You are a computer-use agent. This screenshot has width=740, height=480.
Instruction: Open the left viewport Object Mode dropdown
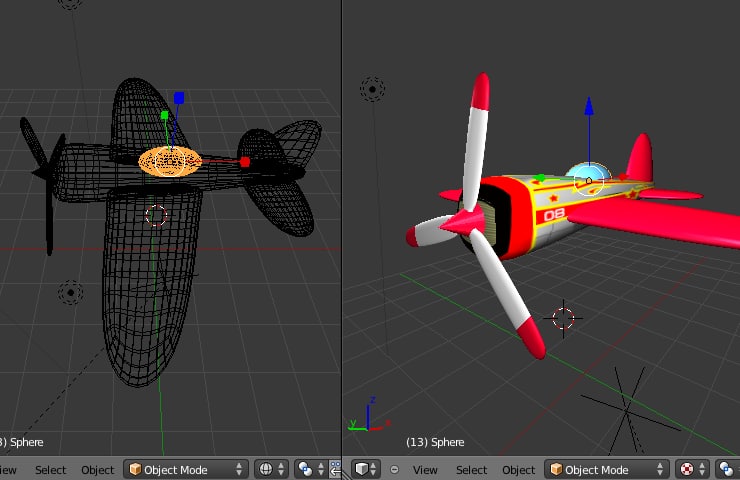(x=186, y=469)
